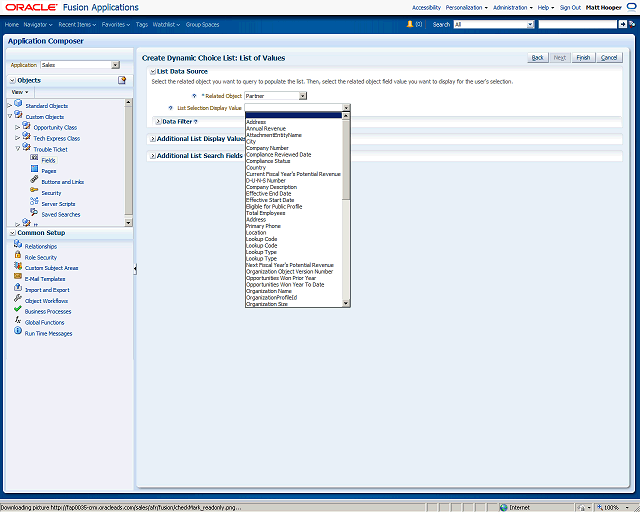Select Annual Revenue in the dropdown list
The image size is (640, 512).
(x=293, y=129)
